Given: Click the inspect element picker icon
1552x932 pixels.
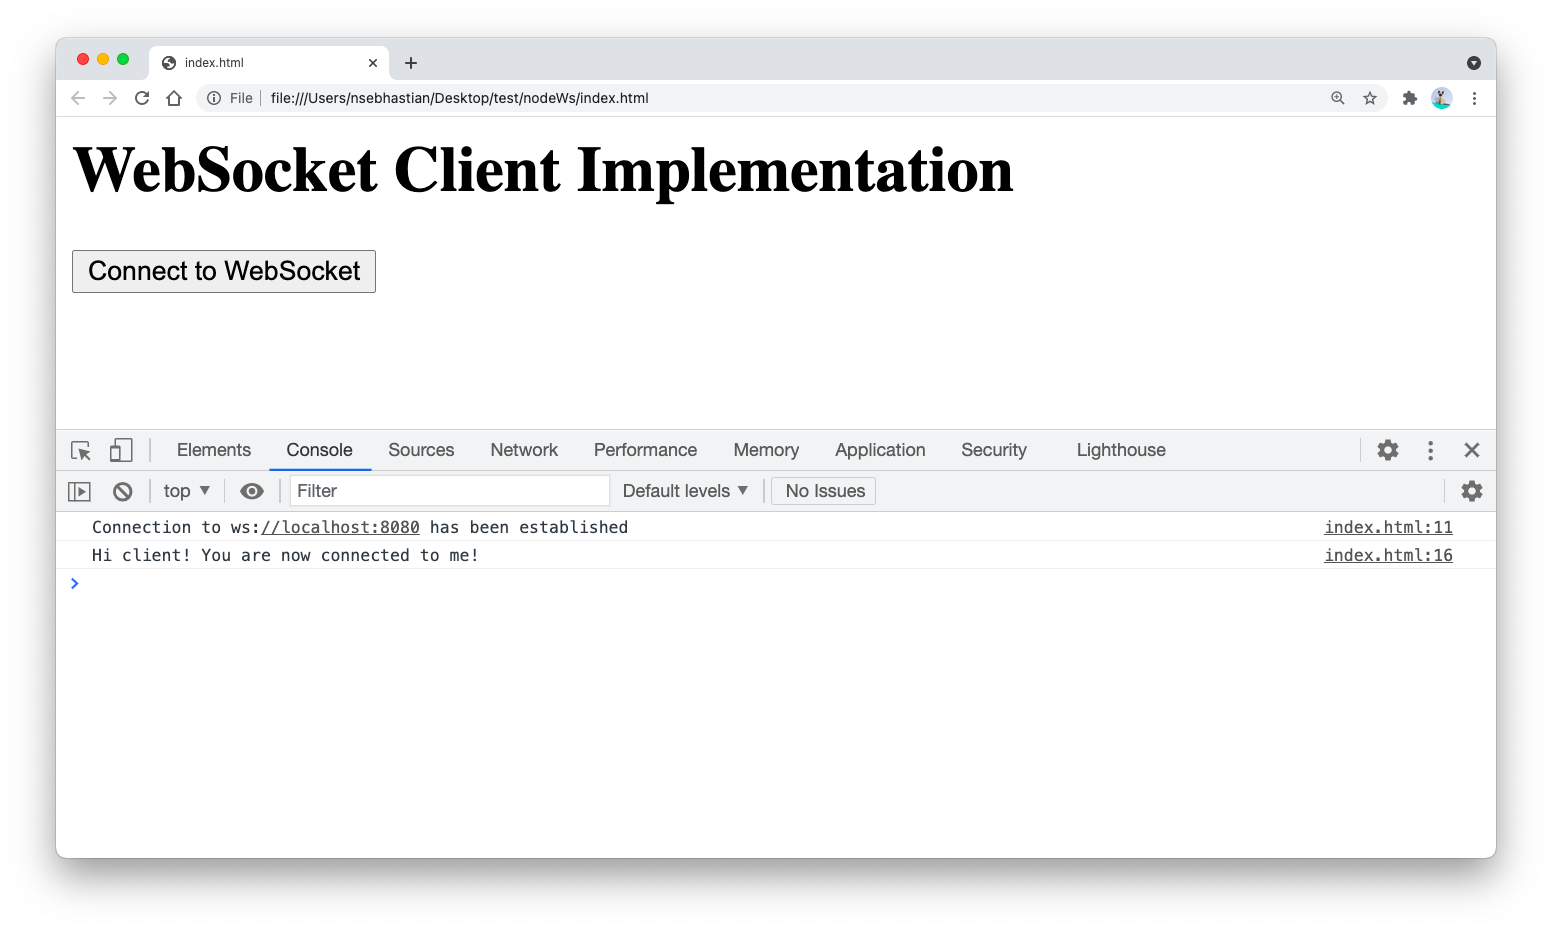Looking at the screenshot, I should [x=81, y=451].
